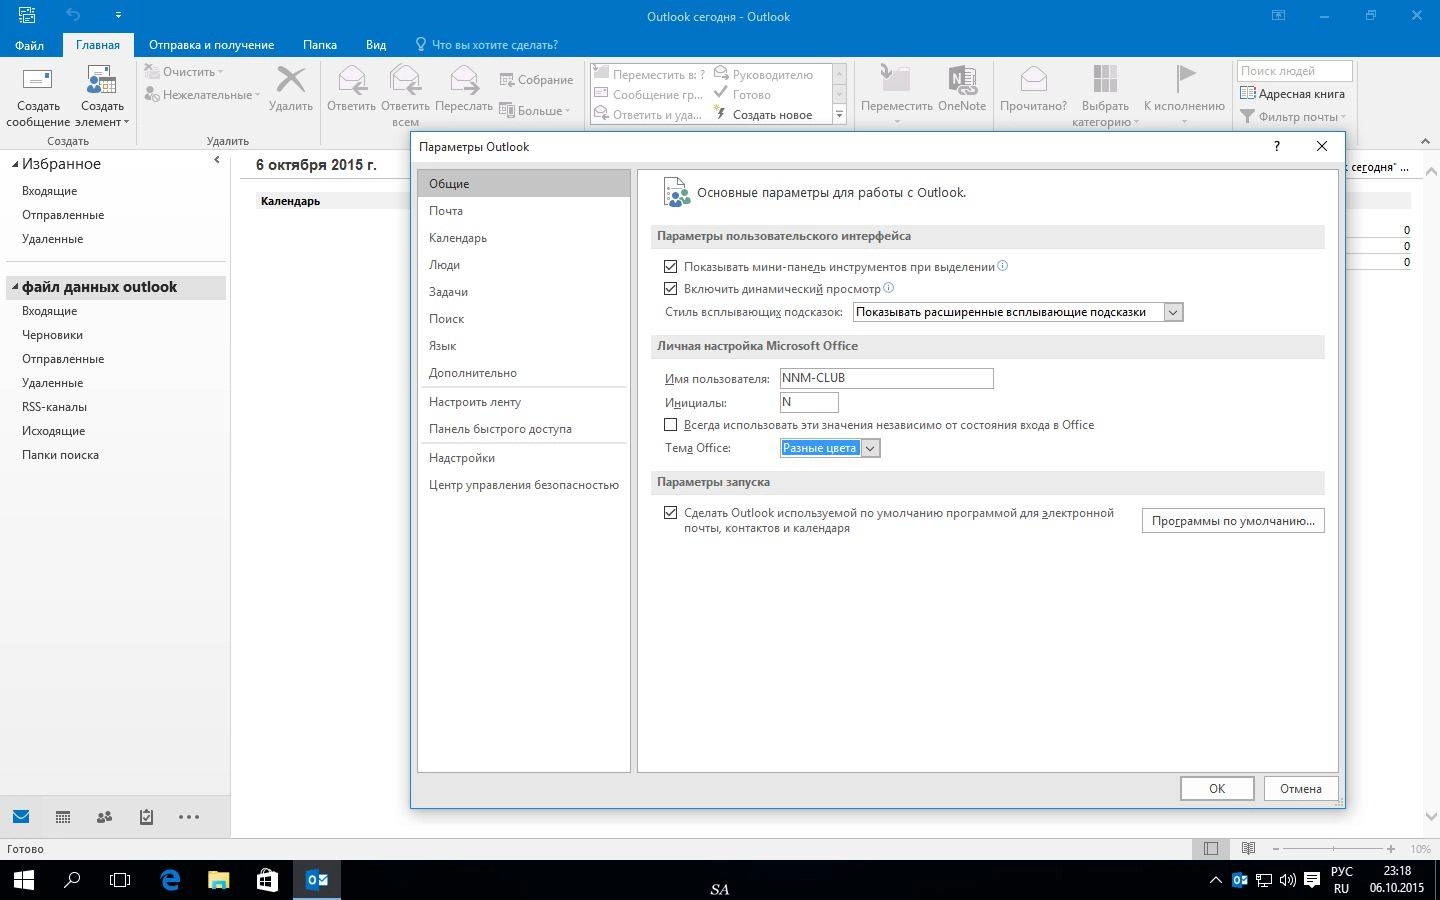Viewport: 1440px width, 900px height.
Task: Click zoom in plus button in status bar
Action: [x=1390, y=848]
